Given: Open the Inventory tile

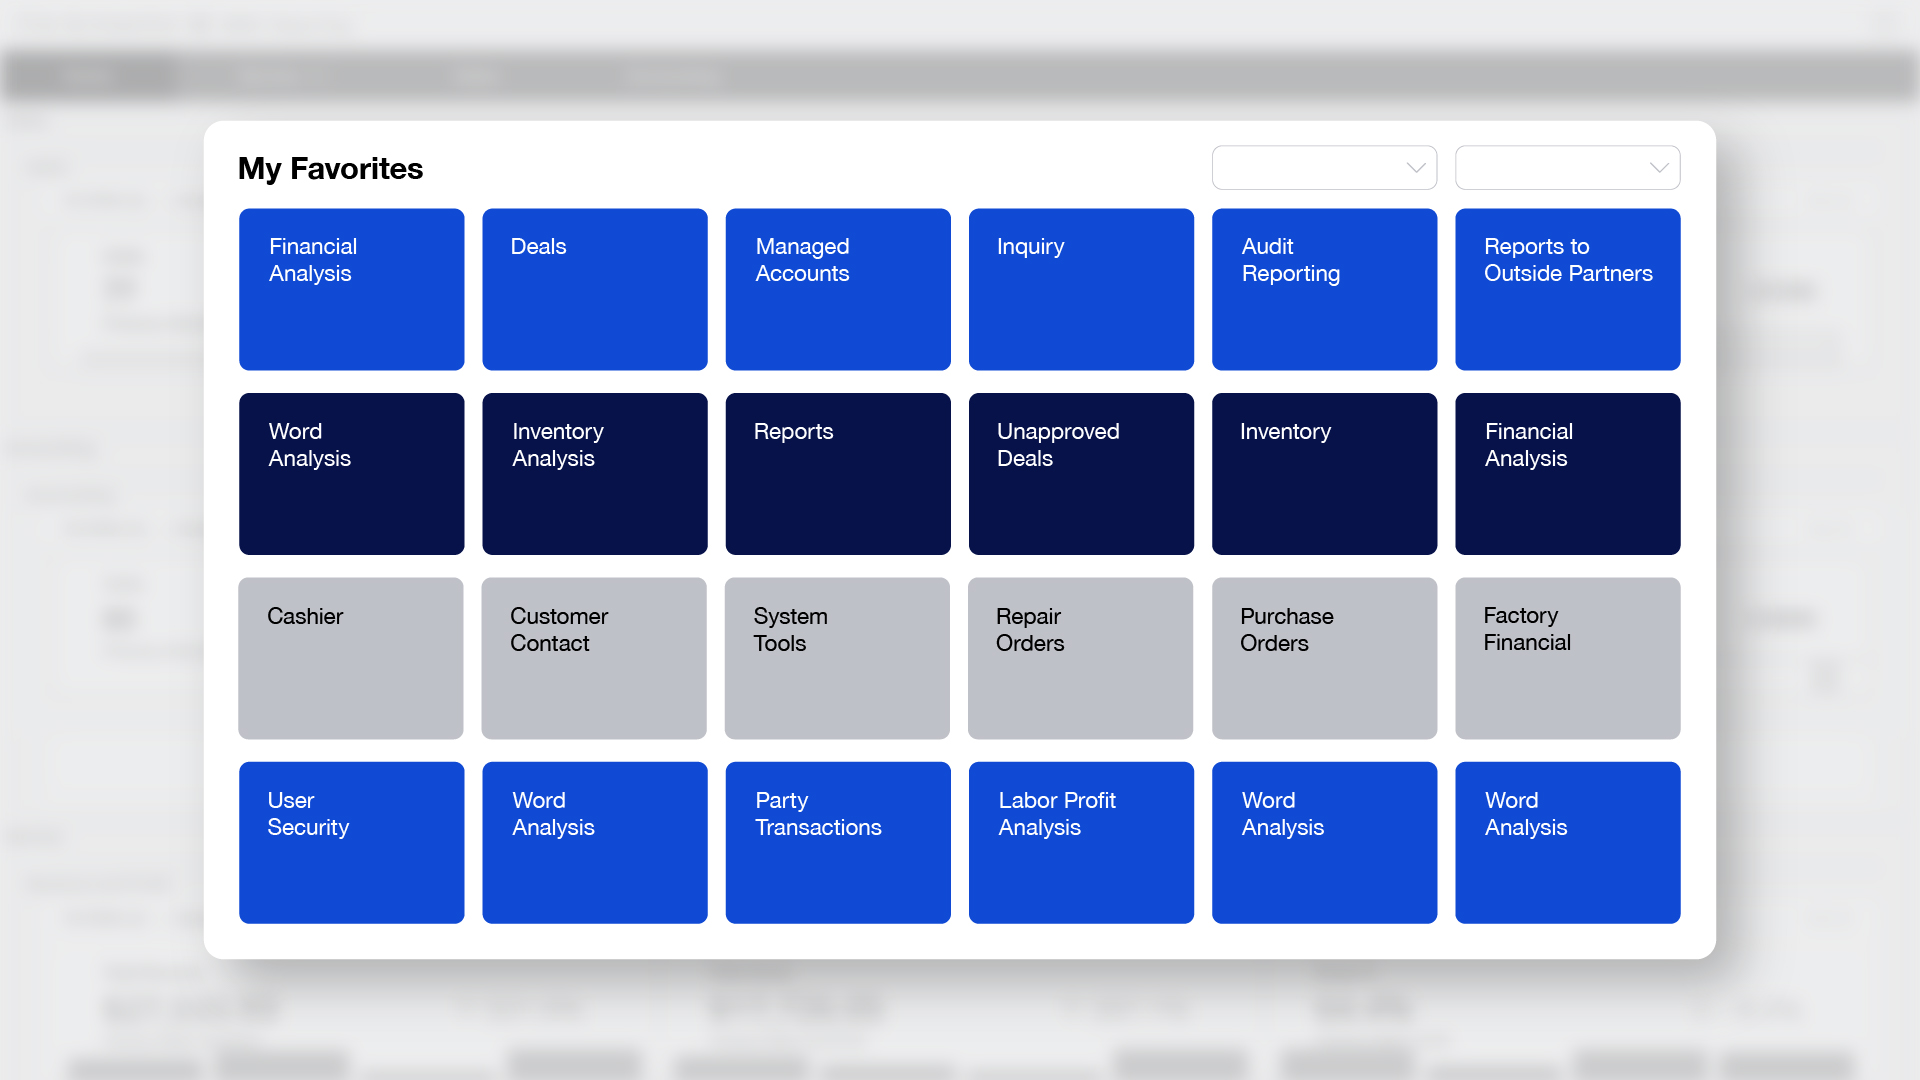Looking at the screenshot, I should pyautogui.click(x=1324, y=474).
